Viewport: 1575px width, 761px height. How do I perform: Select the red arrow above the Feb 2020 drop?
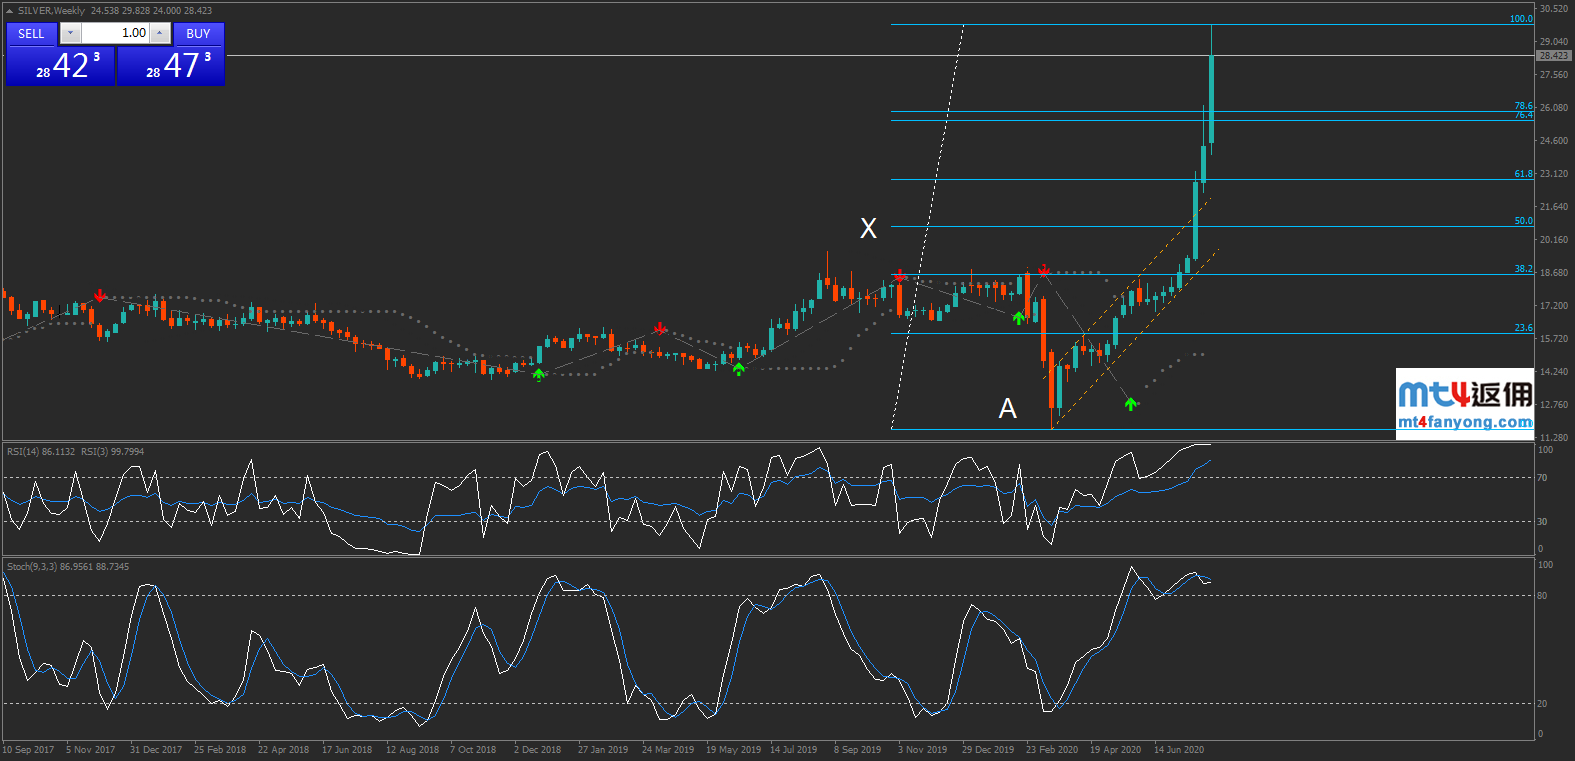click(1044, 270)
